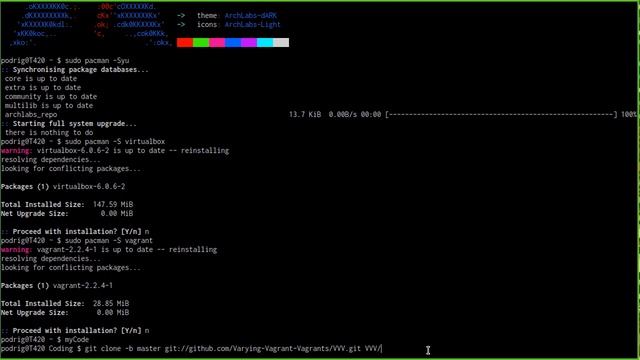Click Total Installed Size 147.59 MiB
Viewport: 640px width, 360px height.
click(x=67, y=204)
